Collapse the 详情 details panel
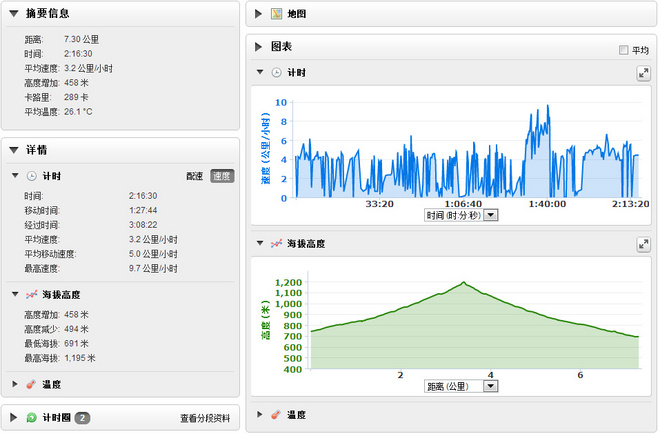Screen dimensions: 660x434 (14, 150)
